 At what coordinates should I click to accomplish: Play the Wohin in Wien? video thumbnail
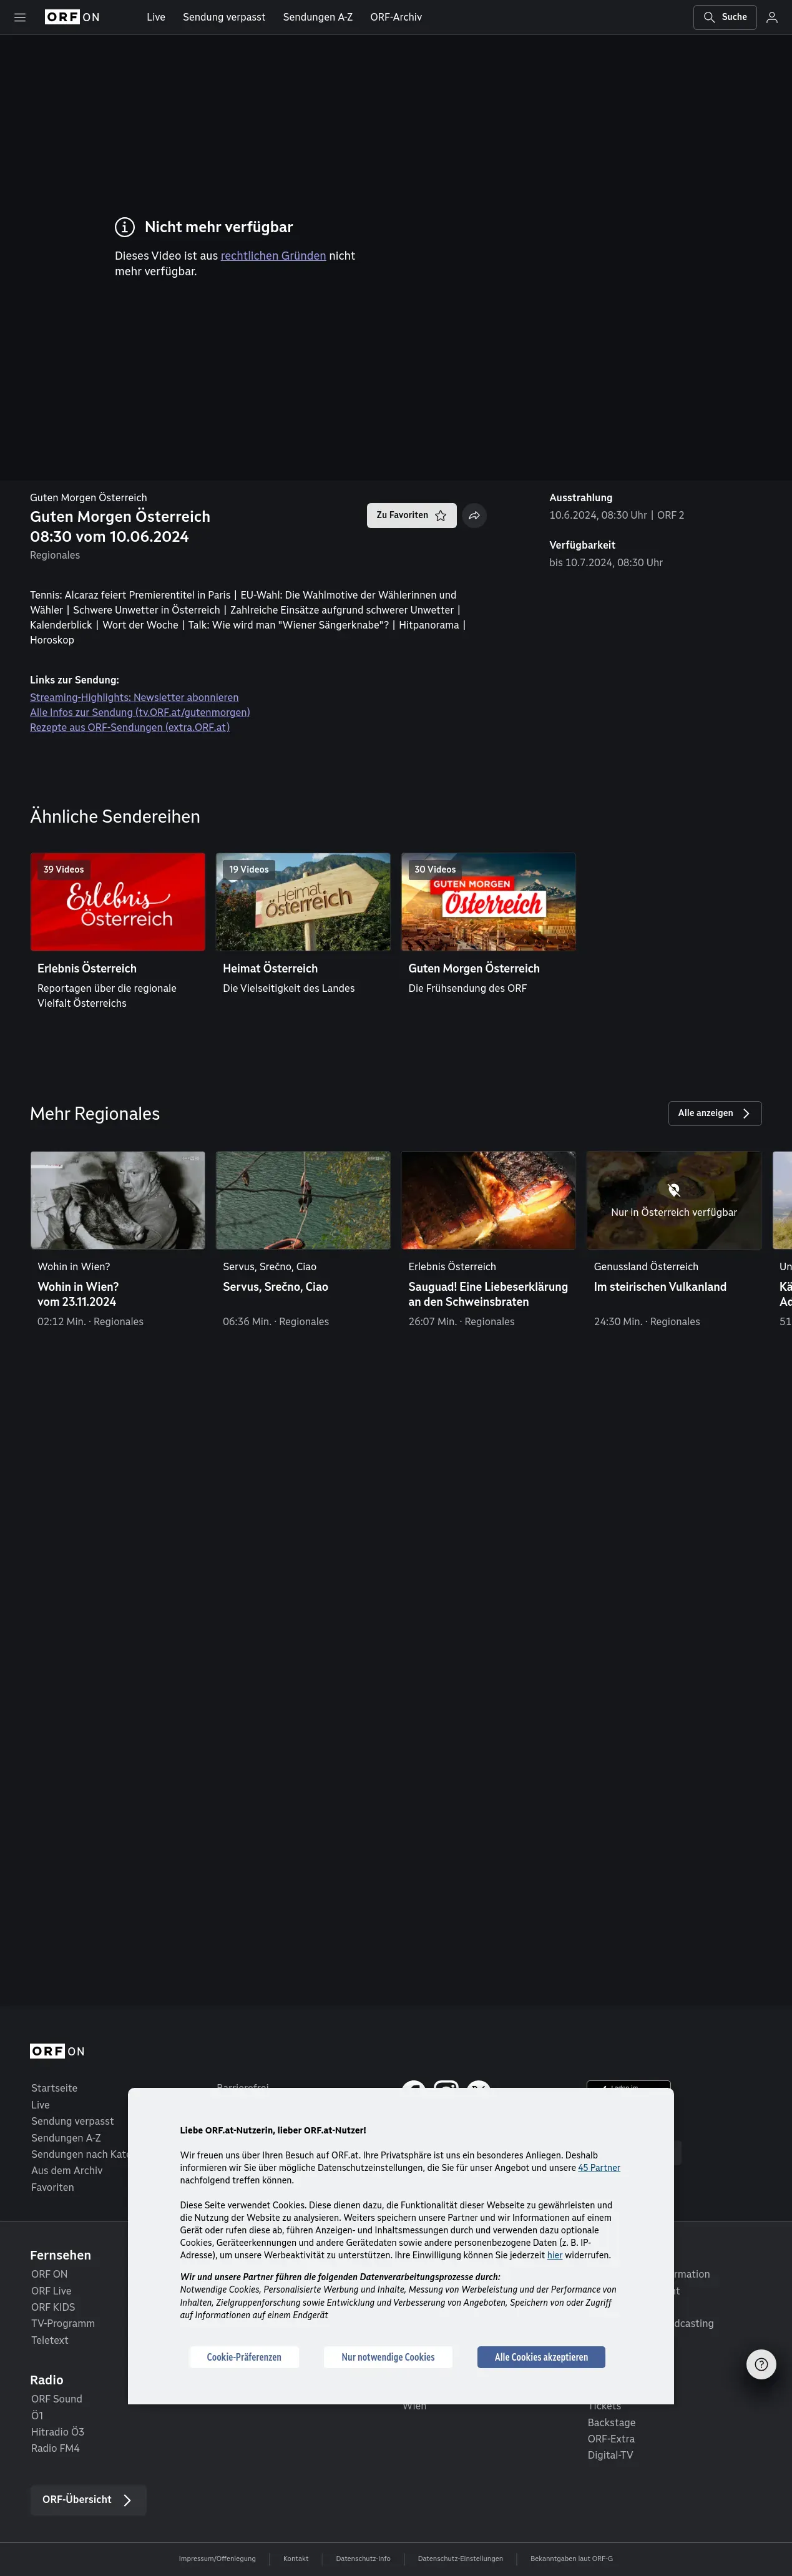(118, 1200)
